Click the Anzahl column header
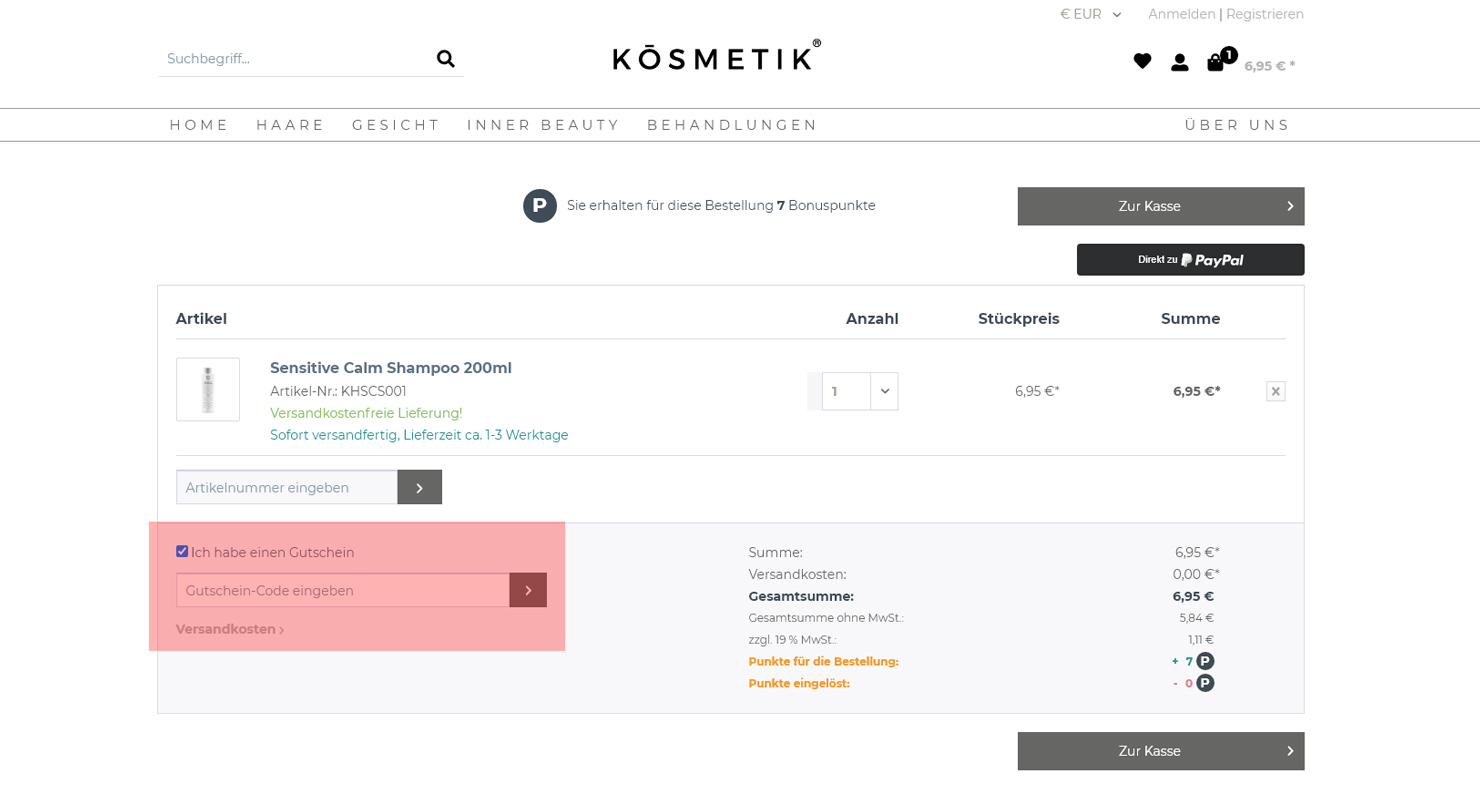Image resolution: width=1480 pixels, height=789 pixels. click(872, 319)
